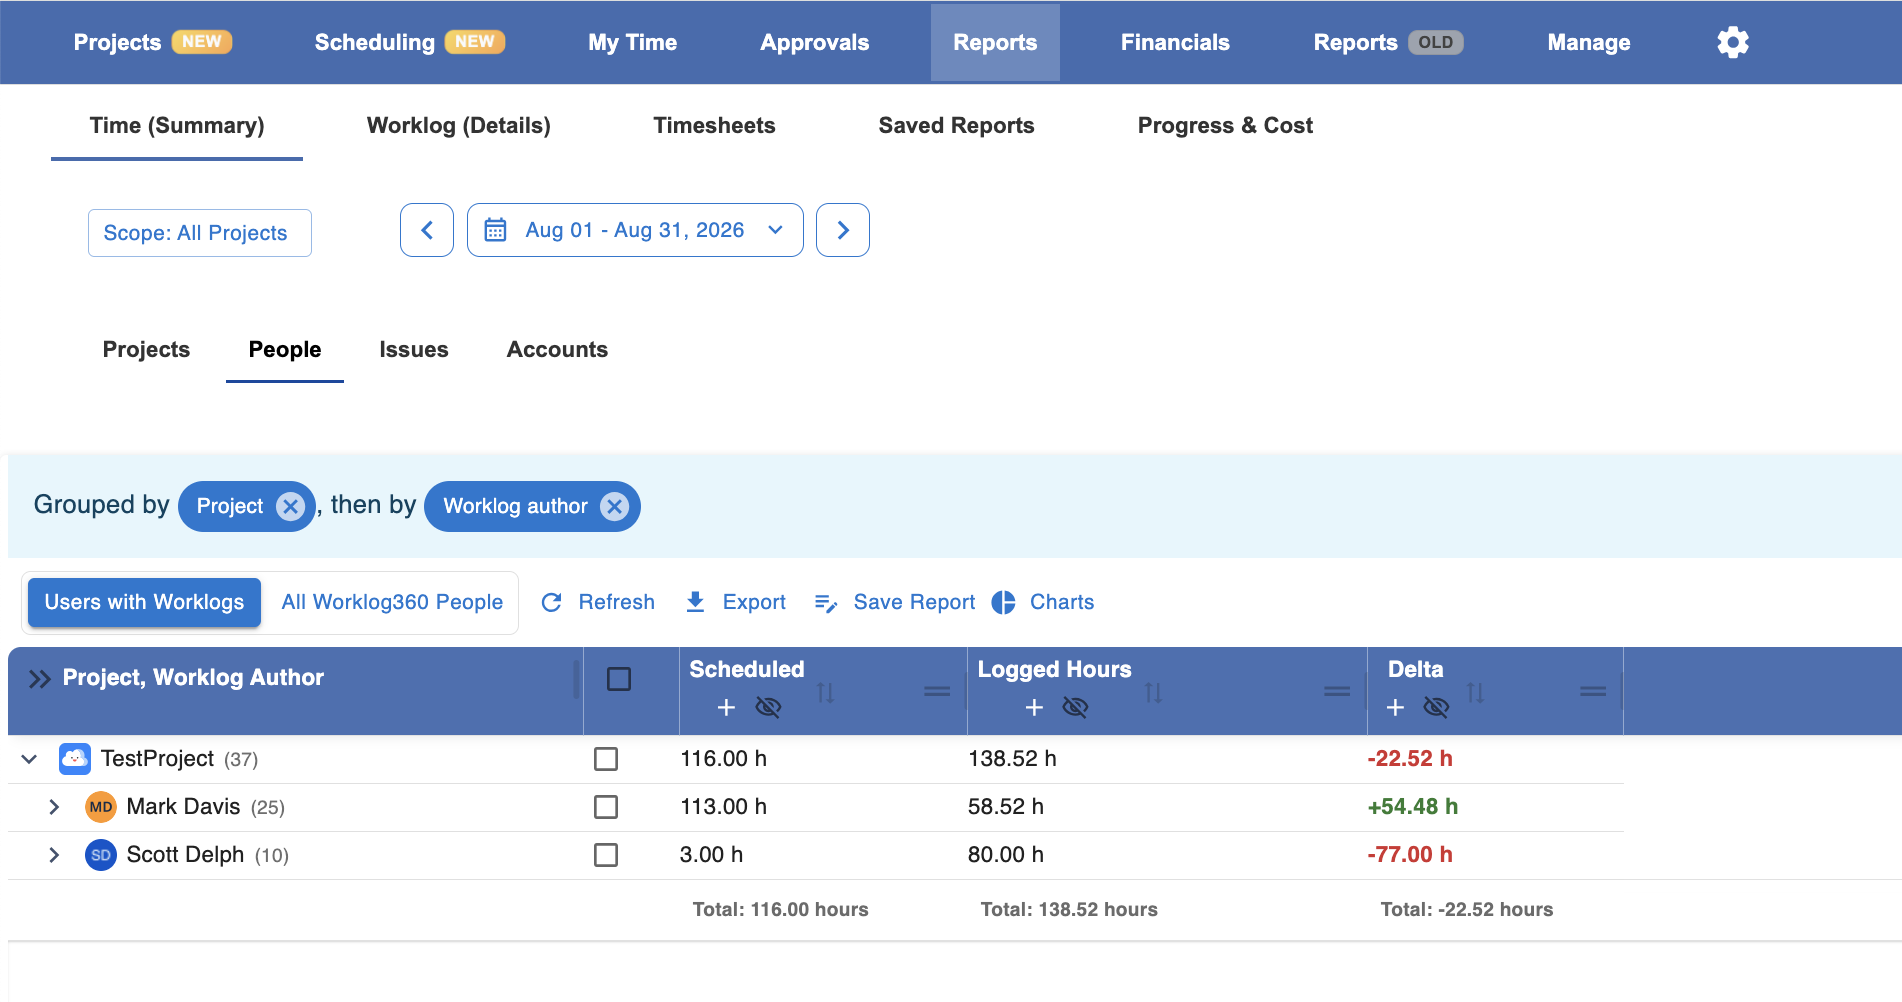Open the Saved Reports tab
Screen dimensions: 1902x1002
956,125
